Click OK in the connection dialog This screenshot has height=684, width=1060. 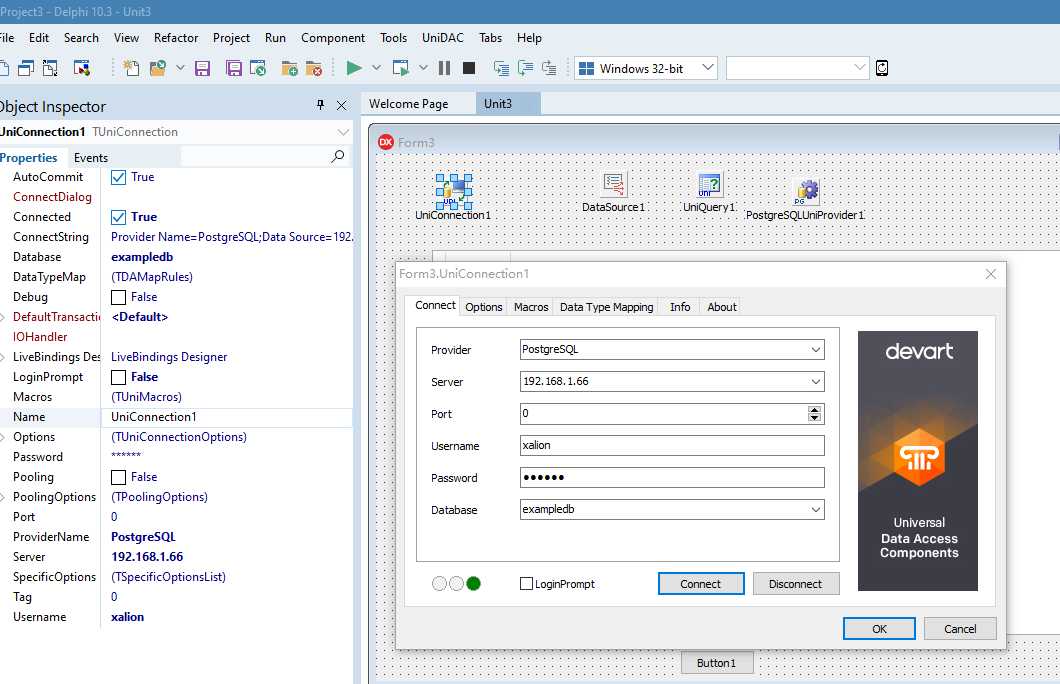pyautogui.click(x=879, y=629)
